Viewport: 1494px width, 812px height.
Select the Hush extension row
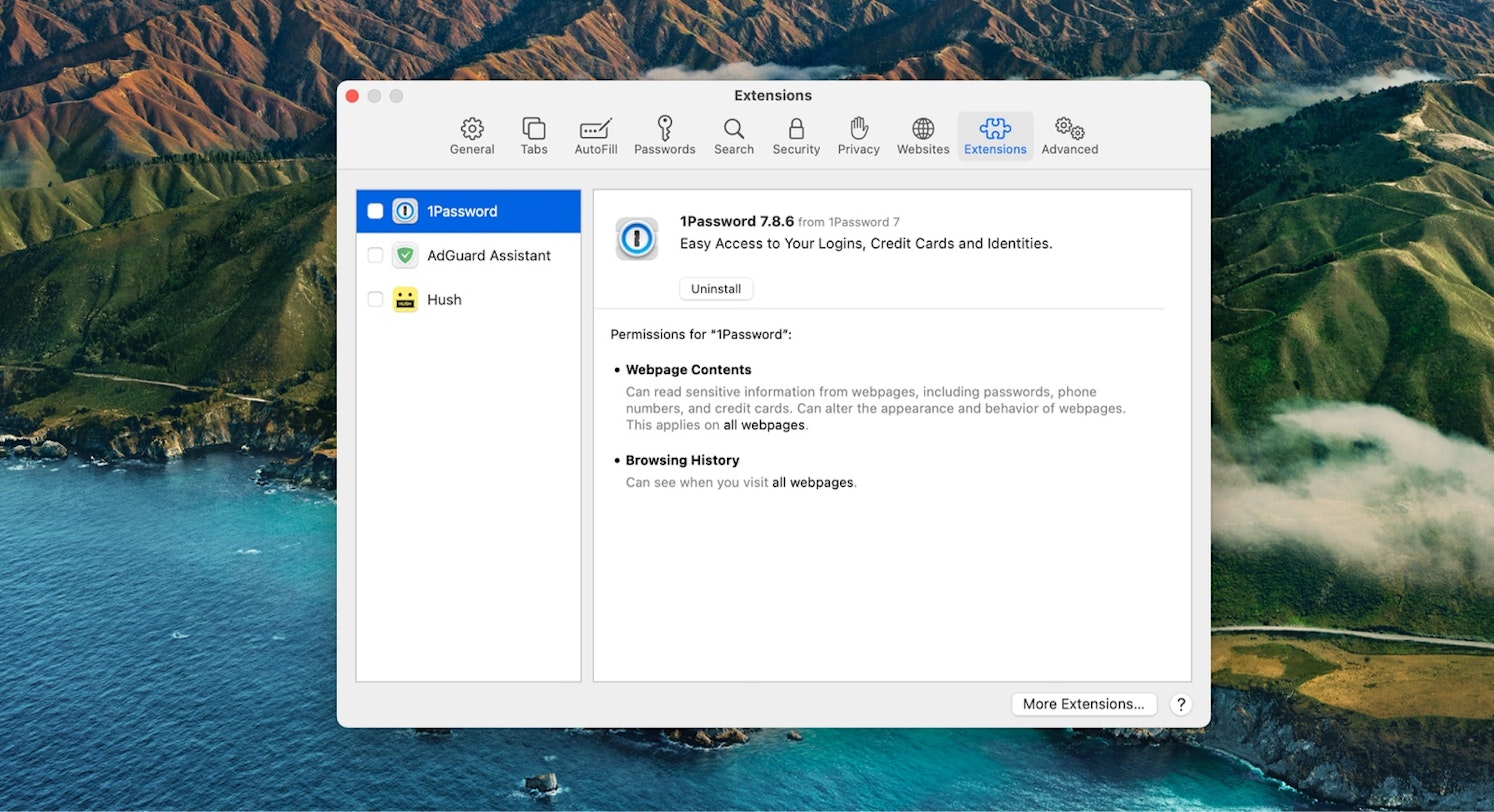445,299
